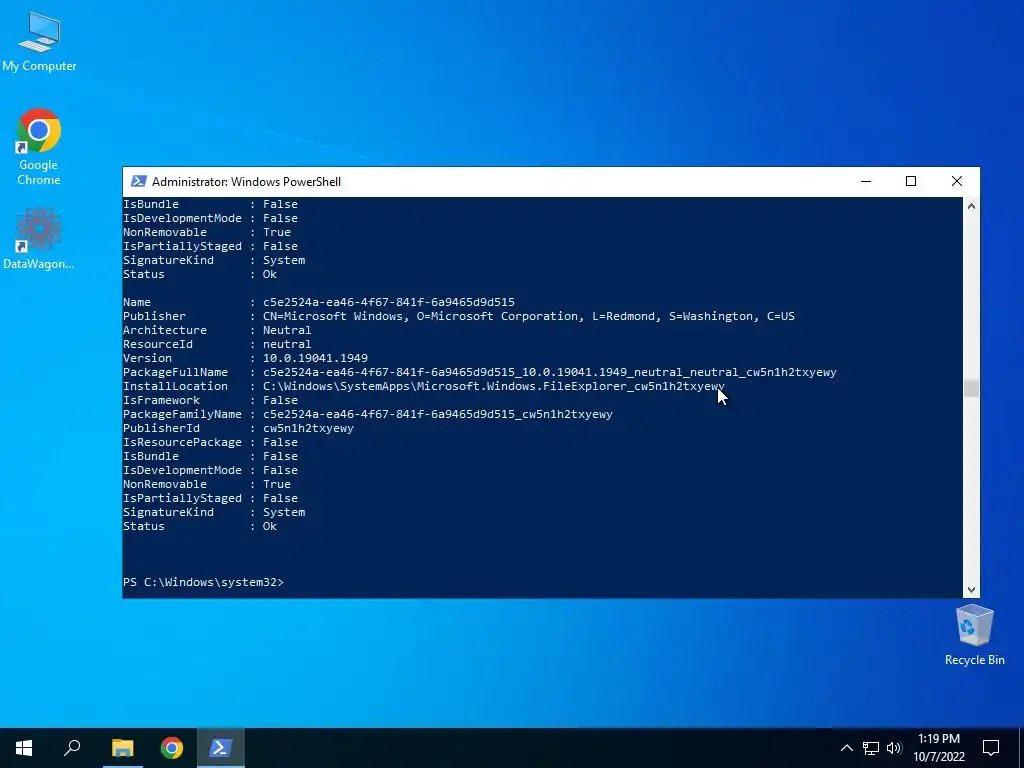This screenshot has width=1024, height=768.
Task: Click the IsResourcePackage False line
Action: pos(210,442)
